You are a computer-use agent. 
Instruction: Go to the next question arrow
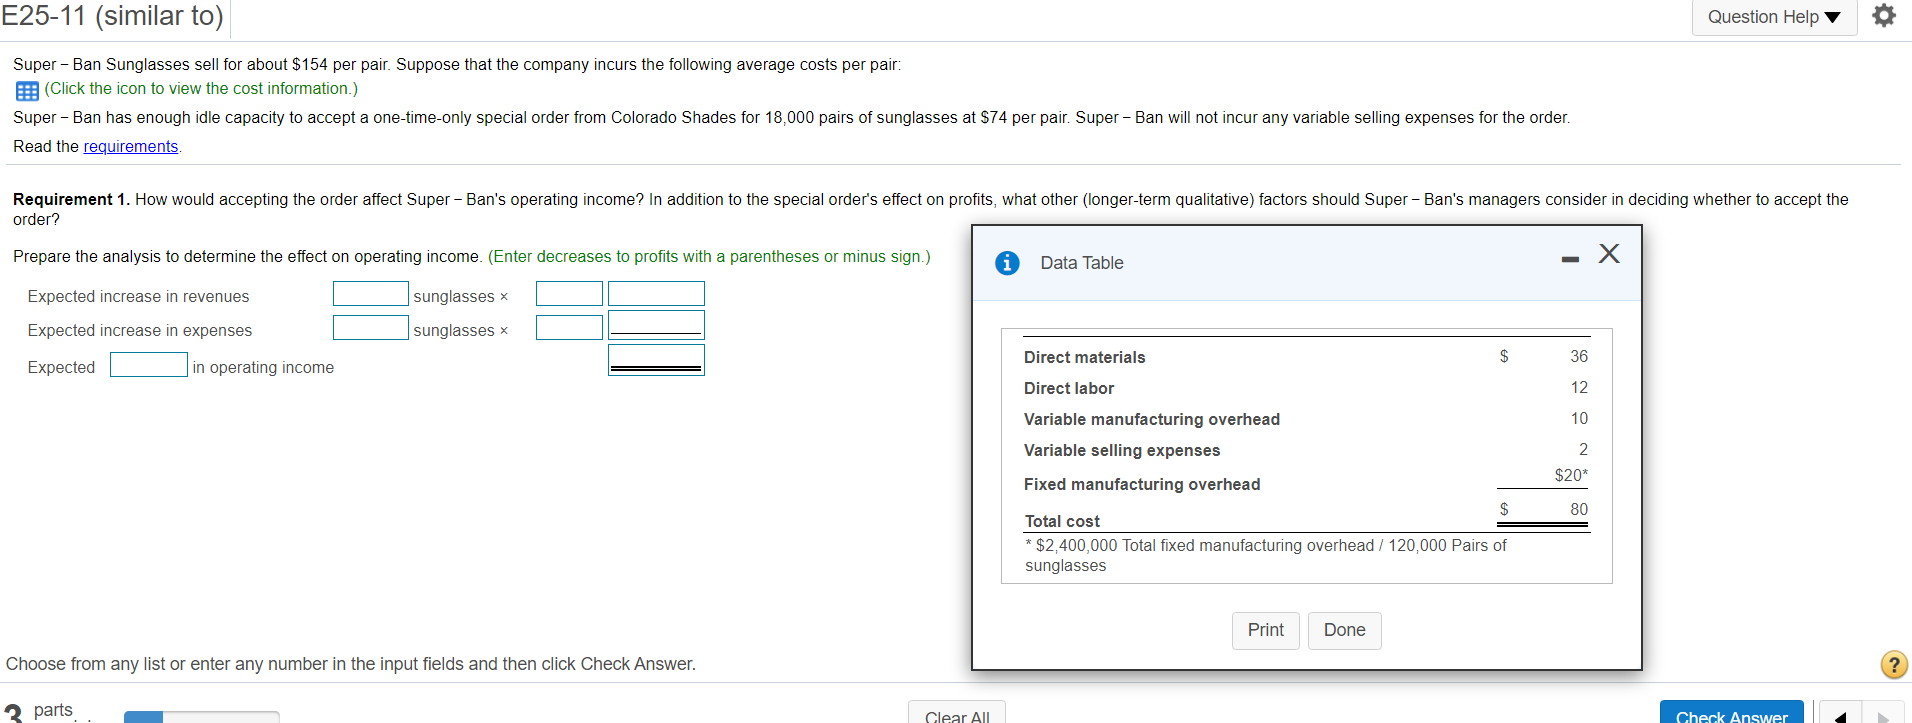click(1884, 716)
